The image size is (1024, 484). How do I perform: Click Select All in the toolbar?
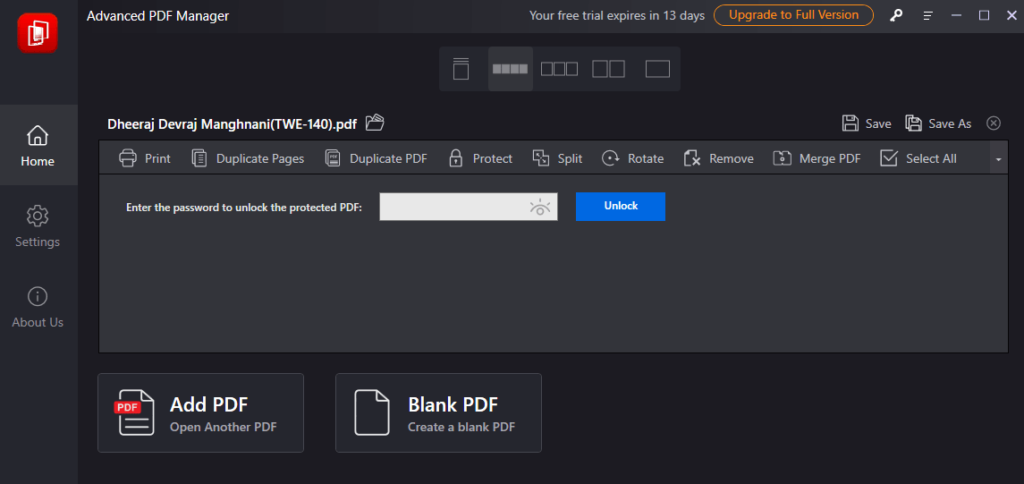(x=918, y=158)
